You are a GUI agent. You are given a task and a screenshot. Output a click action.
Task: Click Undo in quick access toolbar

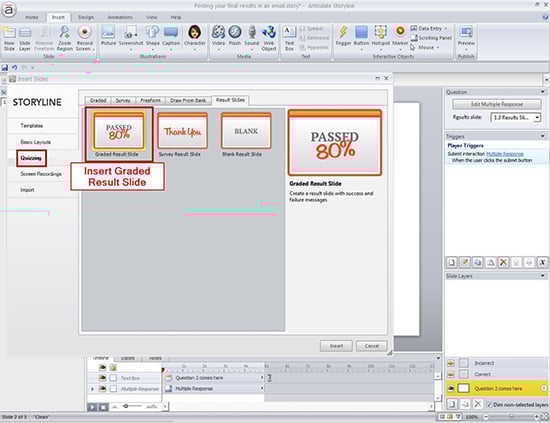(14, 68)
